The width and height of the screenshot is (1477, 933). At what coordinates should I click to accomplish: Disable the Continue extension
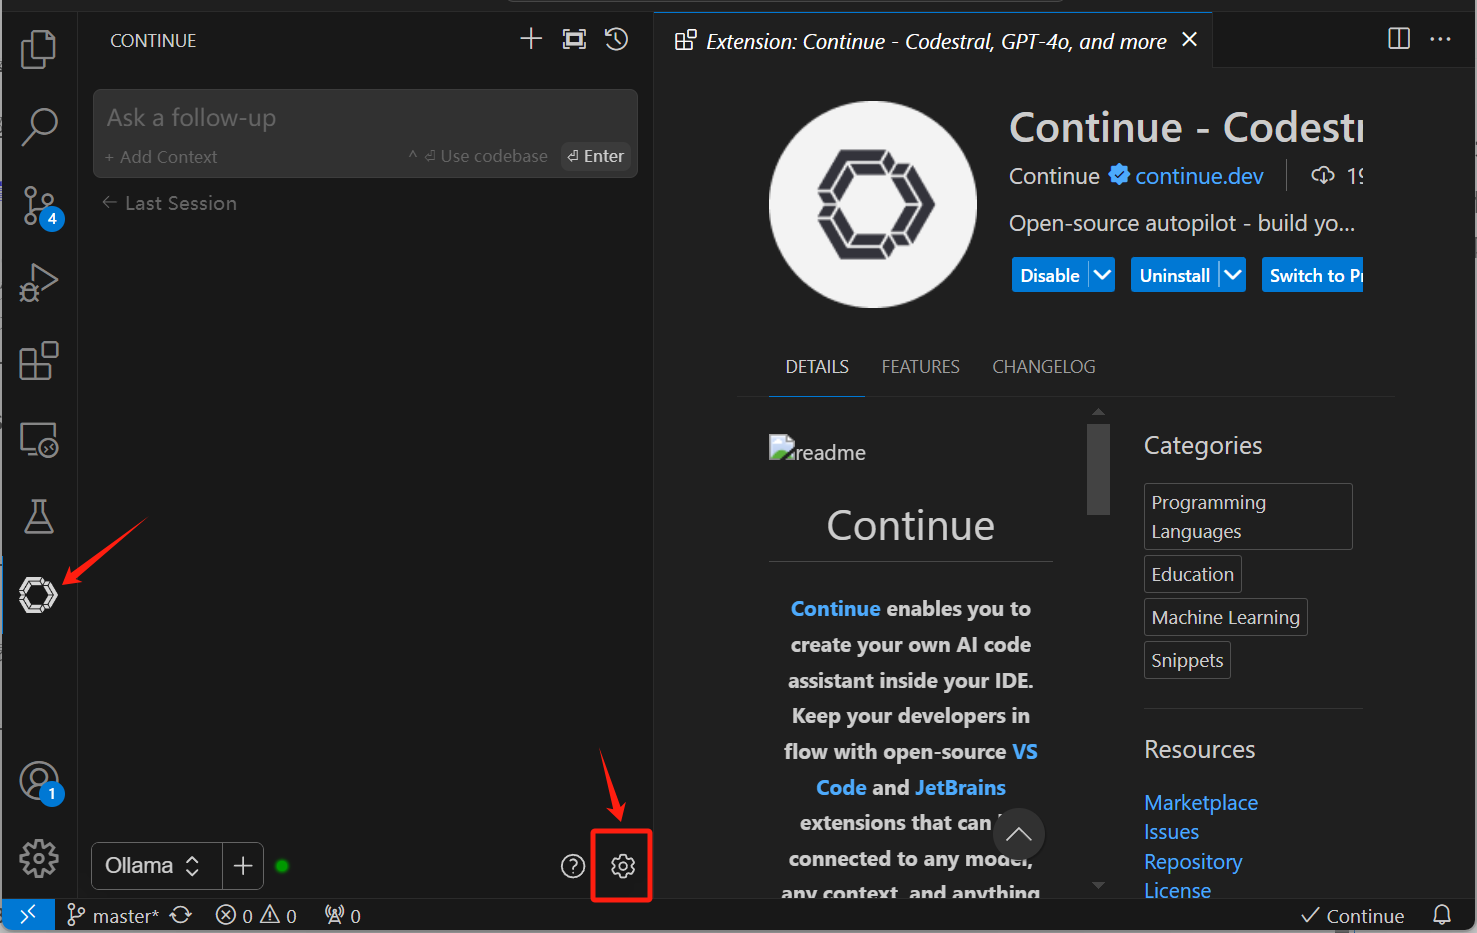tap(1050, 275)
